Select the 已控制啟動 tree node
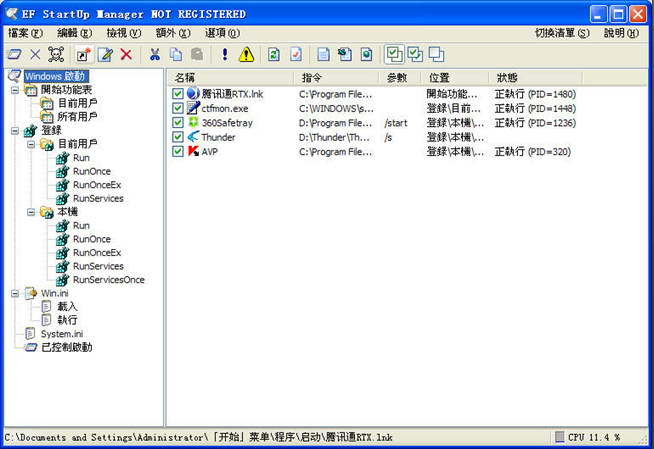 (67, 347)
